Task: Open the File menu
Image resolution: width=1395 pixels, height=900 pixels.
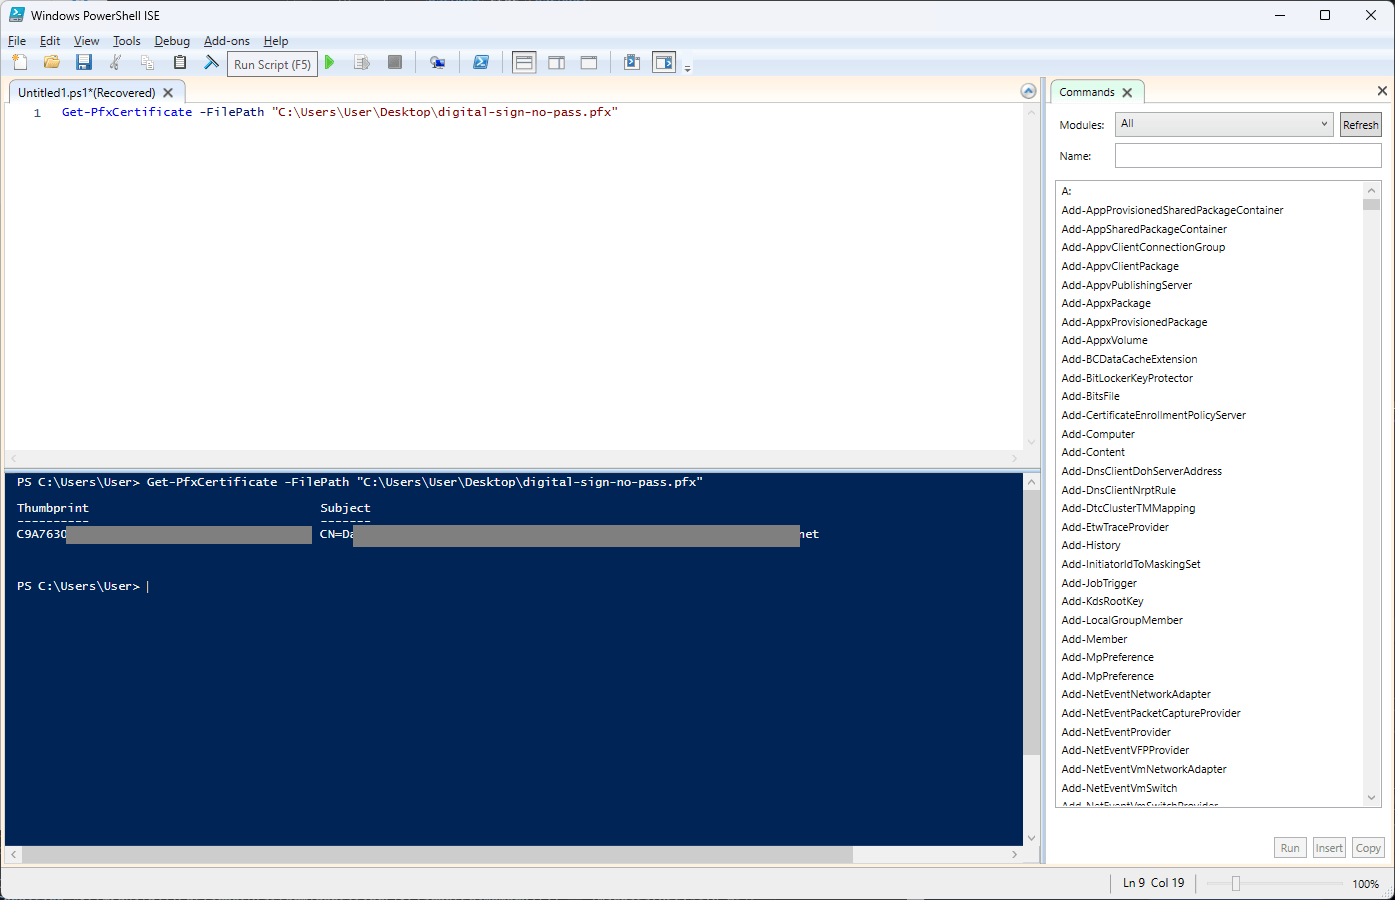Action: (x=17, y=41)
